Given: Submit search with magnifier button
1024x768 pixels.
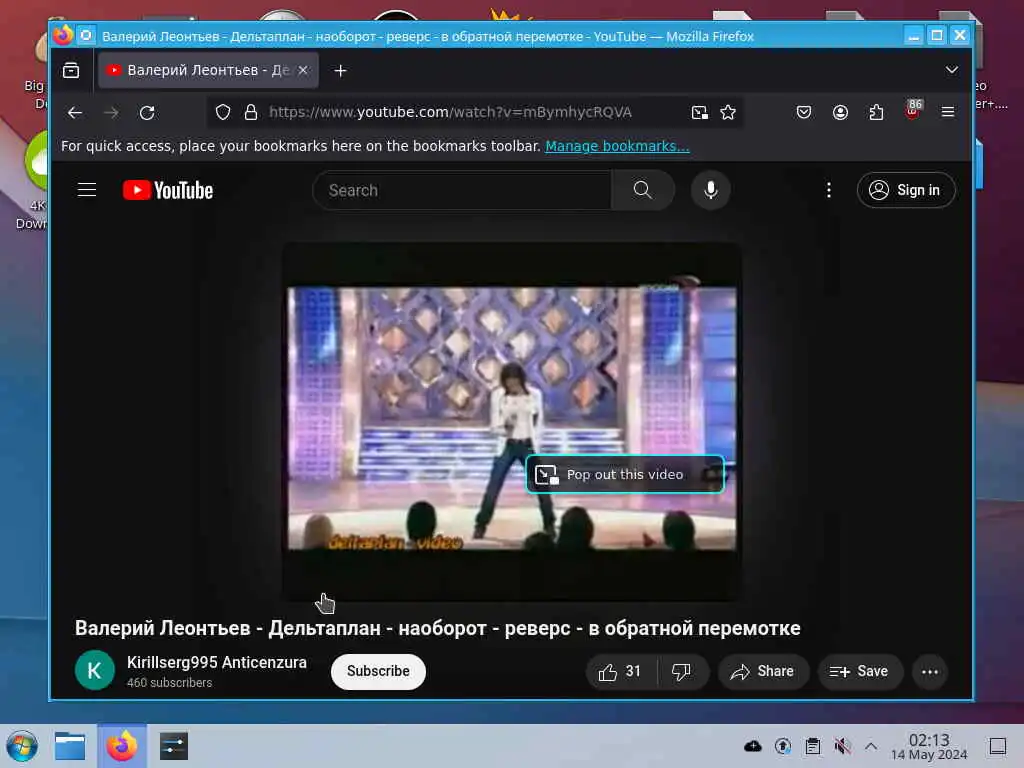Looking at the screenshot, I should click(x=643, y=190).
